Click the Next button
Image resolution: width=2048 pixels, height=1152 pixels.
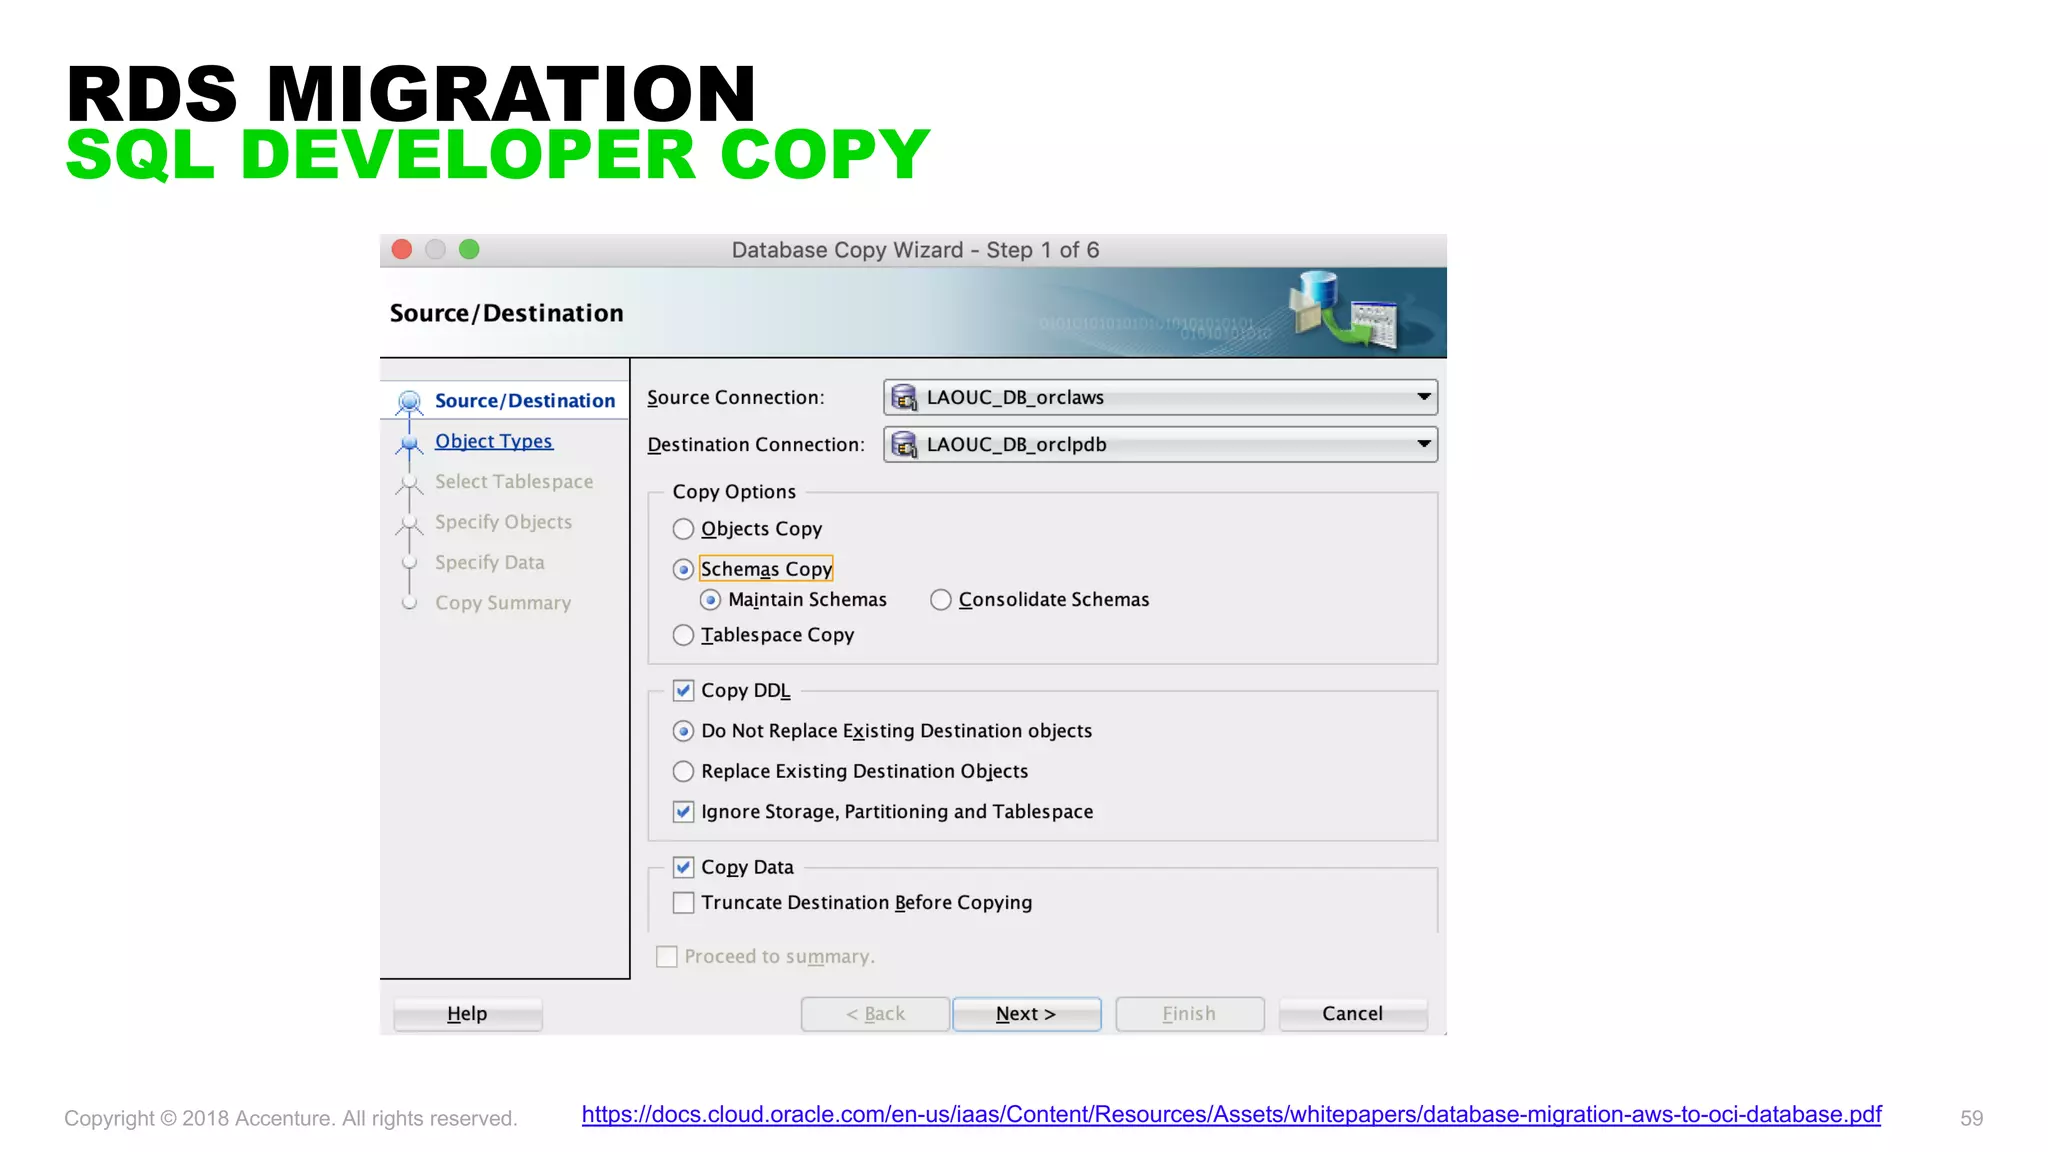click(1026, 1014)
